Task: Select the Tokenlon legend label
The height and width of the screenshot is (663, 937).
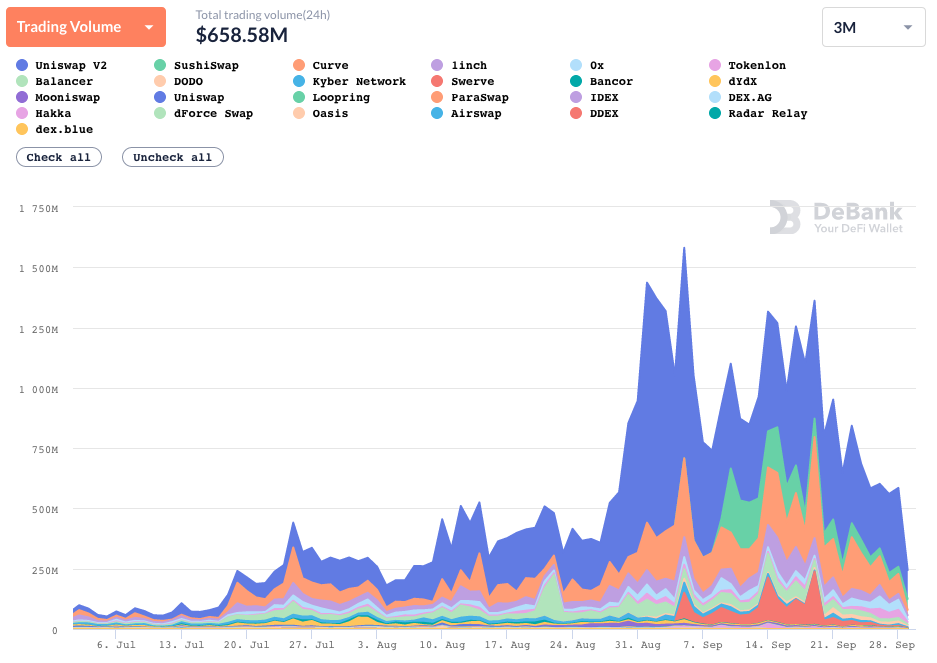Action: tap(756, 65)
